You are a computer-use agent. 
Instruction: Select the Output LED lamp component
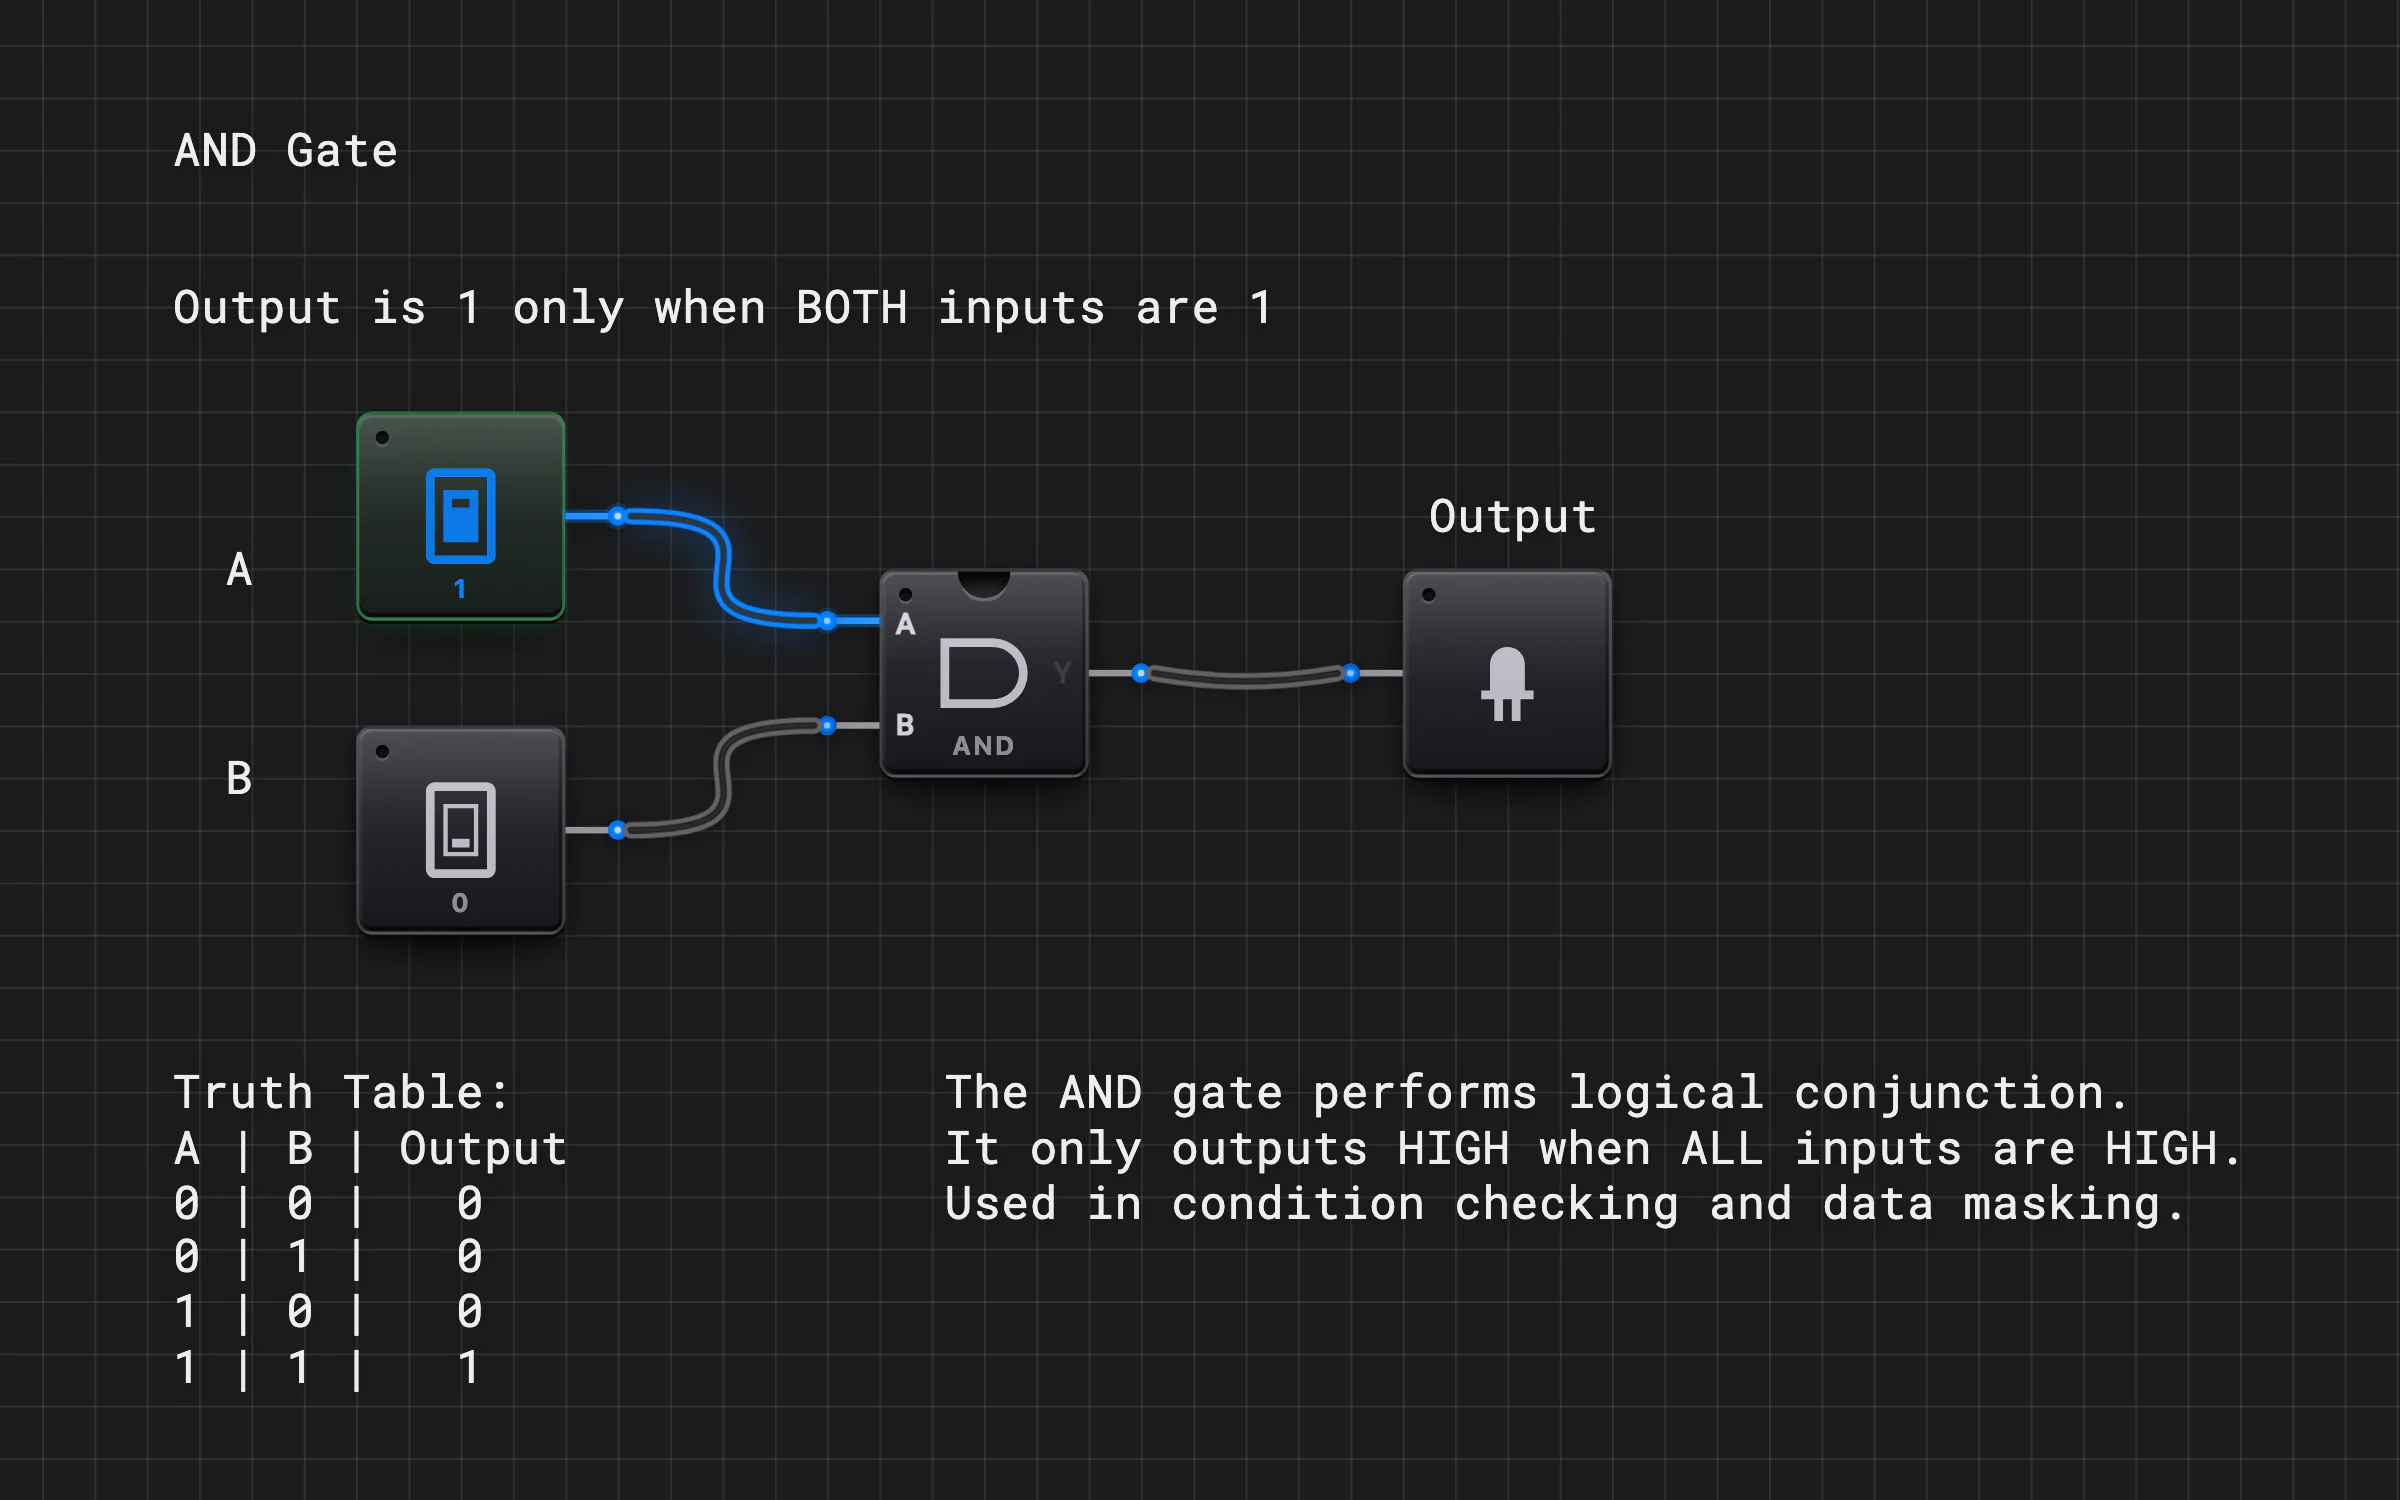tap(1507, 673)
